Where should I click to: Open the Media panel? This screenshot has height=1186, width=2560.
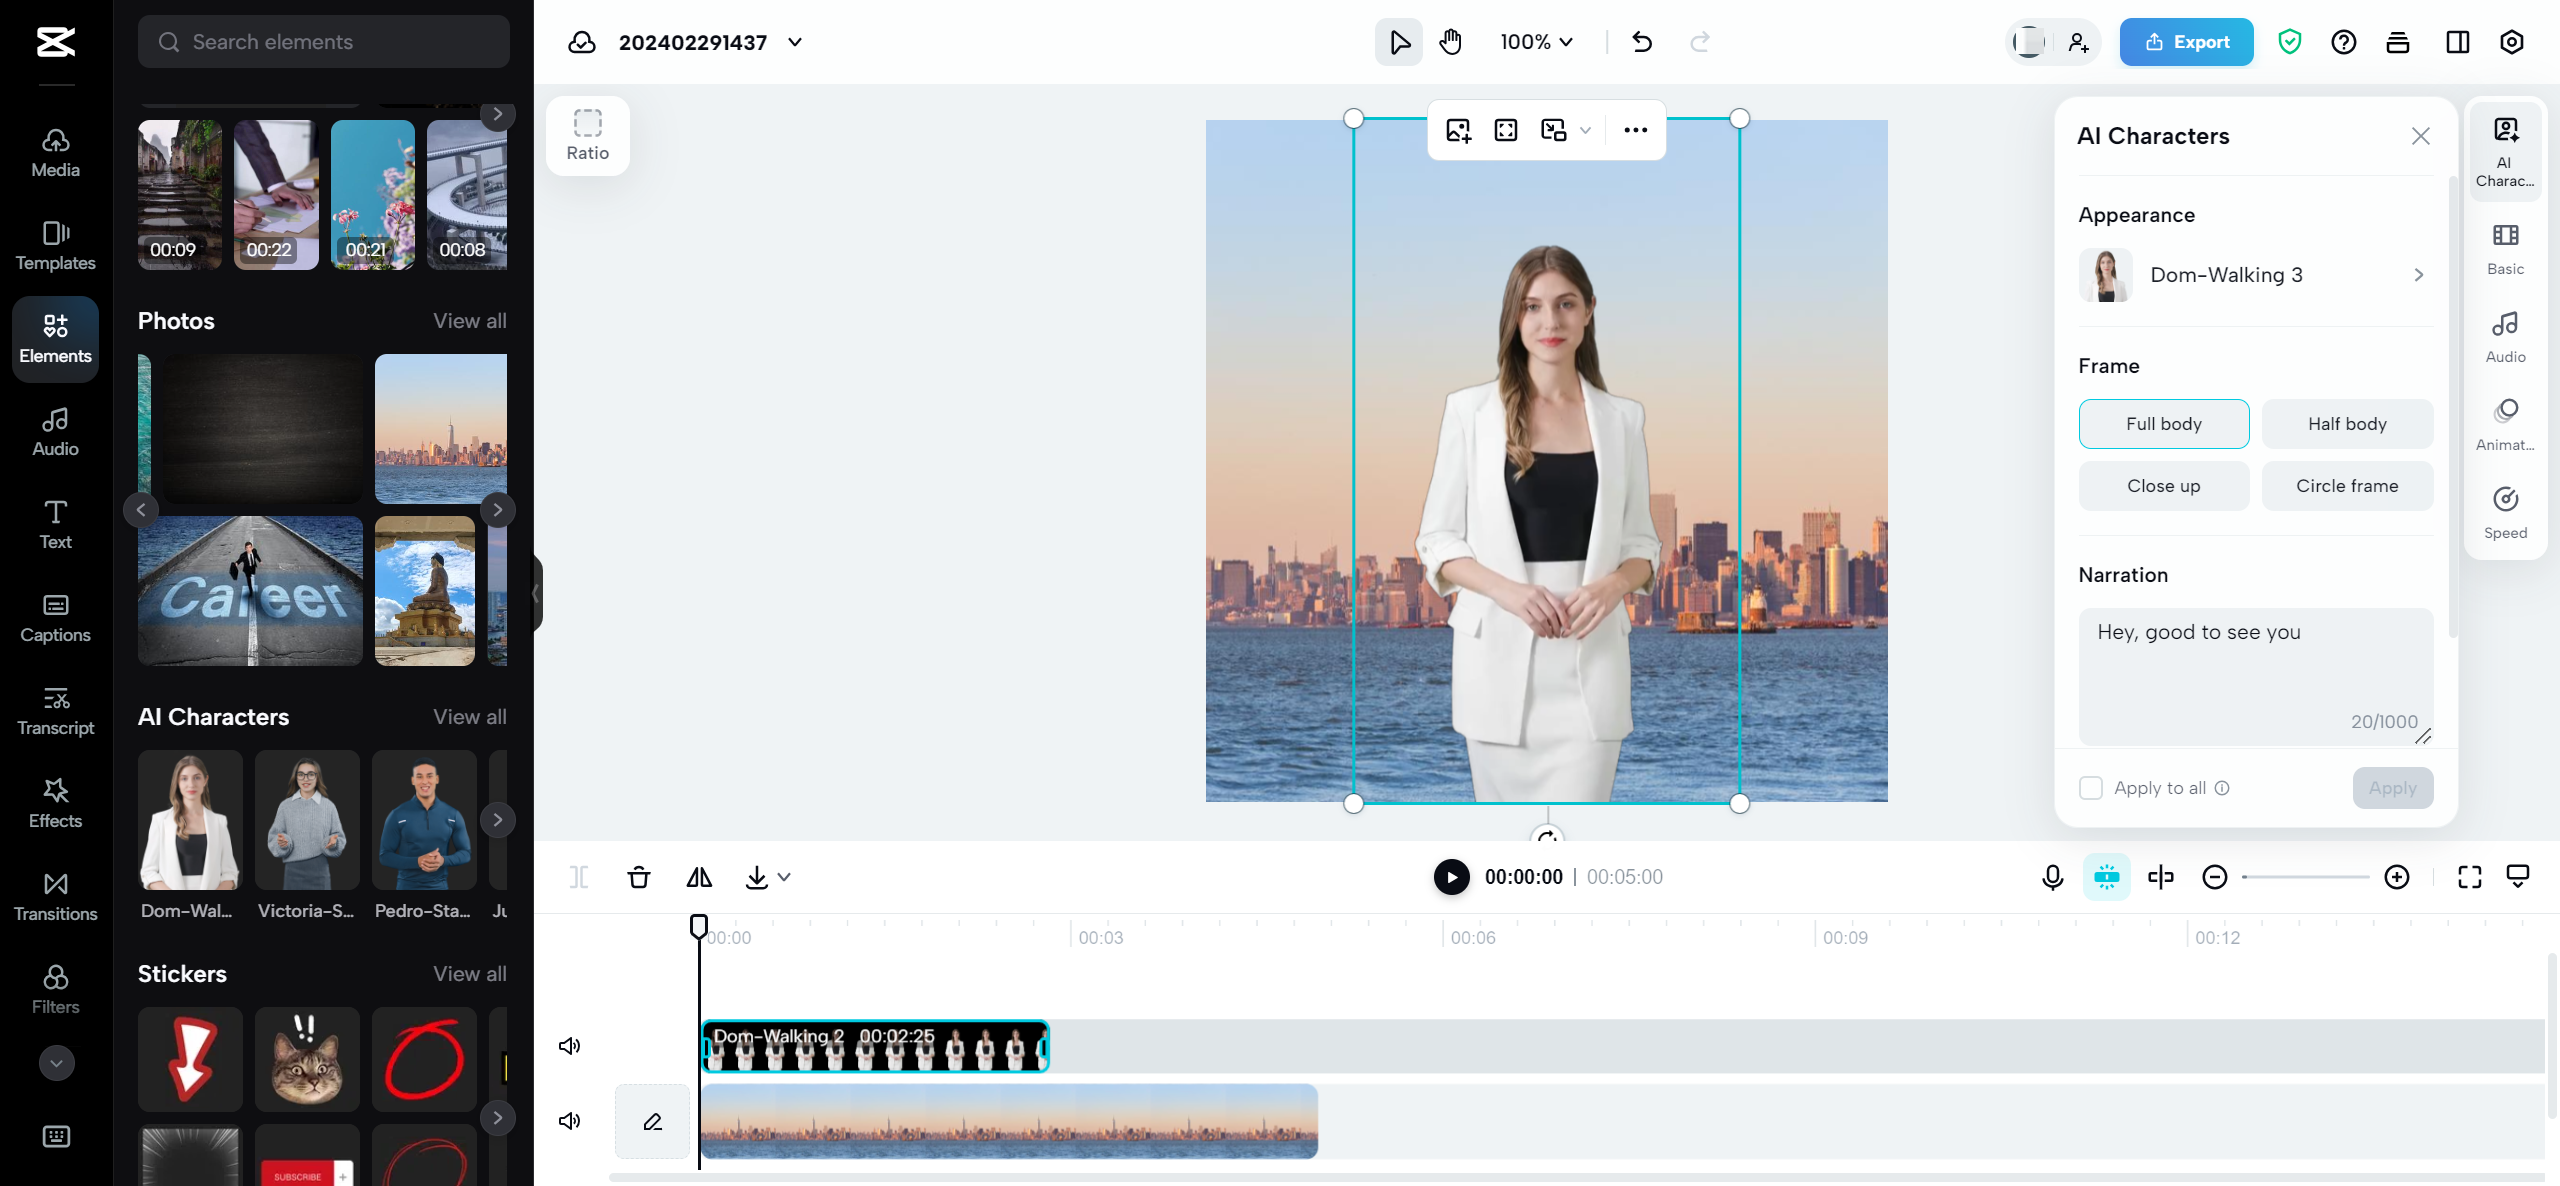[55, 152]
